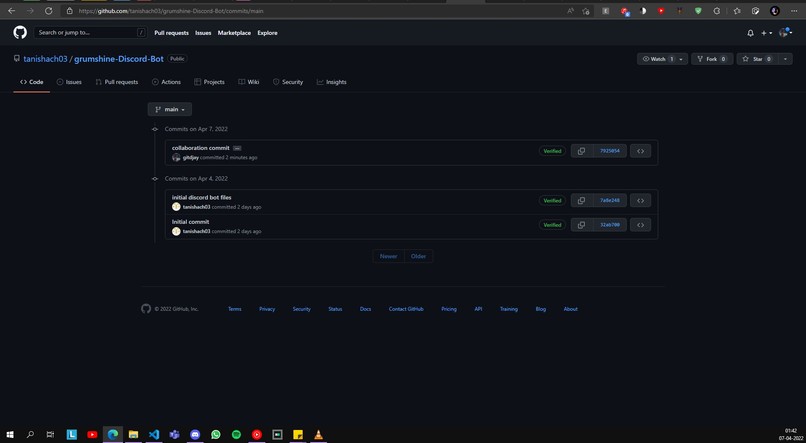The width and height of the screenshot is (806, 443).
Task: Click the GitHub Octocat logo in header
Action: [20, 32]
